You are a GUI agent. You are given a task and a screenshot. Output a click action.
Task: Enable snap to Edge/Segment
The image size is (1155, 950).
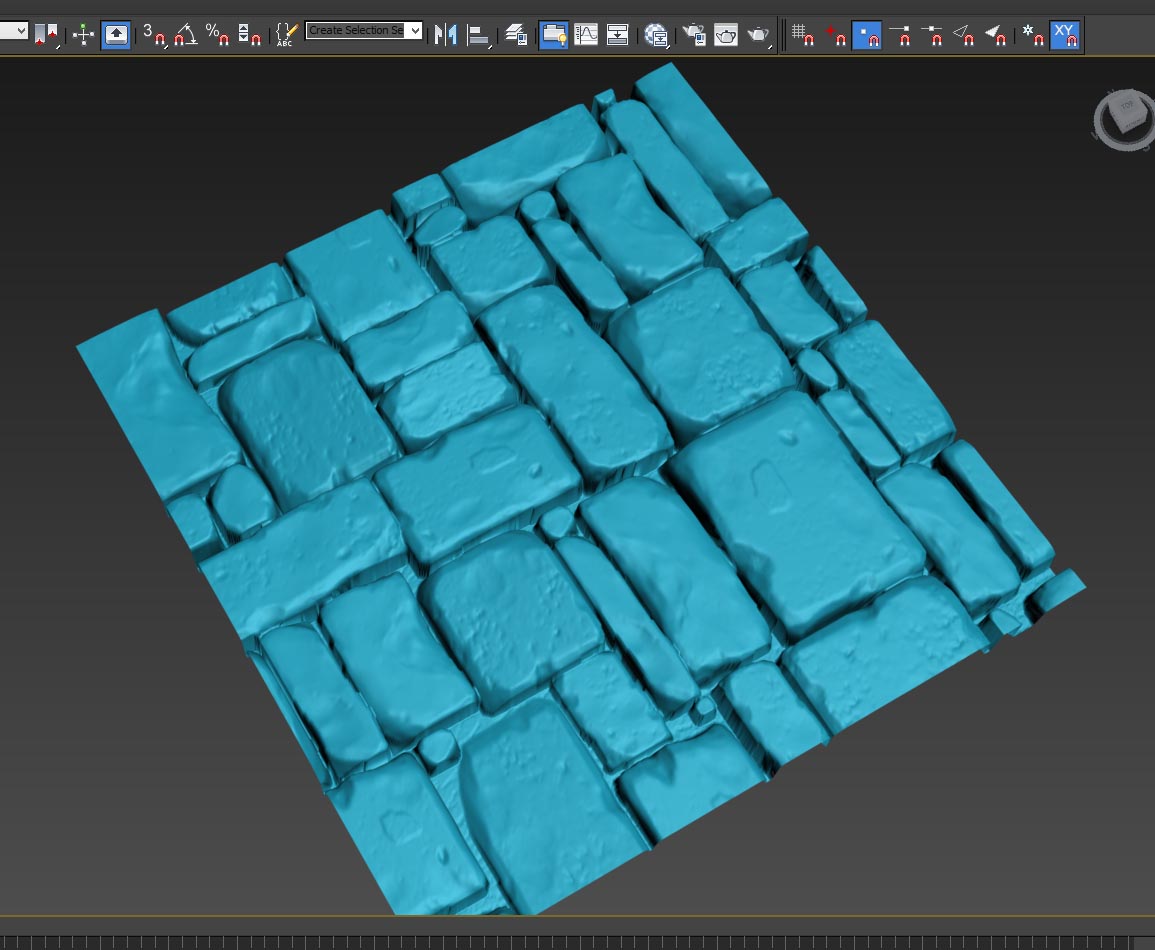pos(964,35)
